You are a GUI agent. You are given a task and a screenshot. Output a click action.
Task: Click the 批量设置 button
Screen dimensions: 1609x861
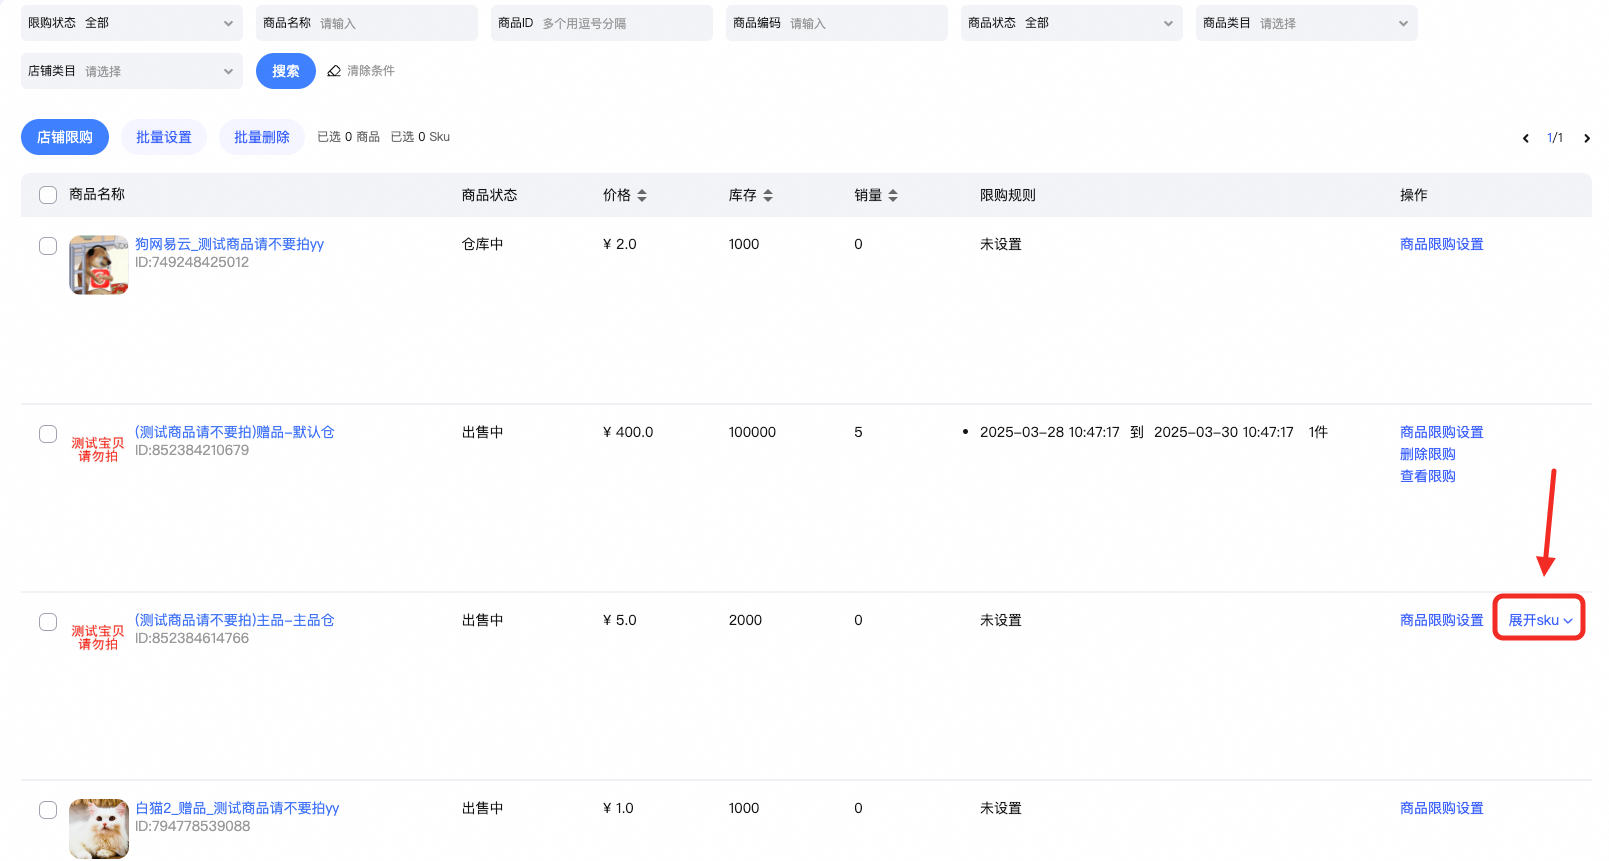pos(164,137)
